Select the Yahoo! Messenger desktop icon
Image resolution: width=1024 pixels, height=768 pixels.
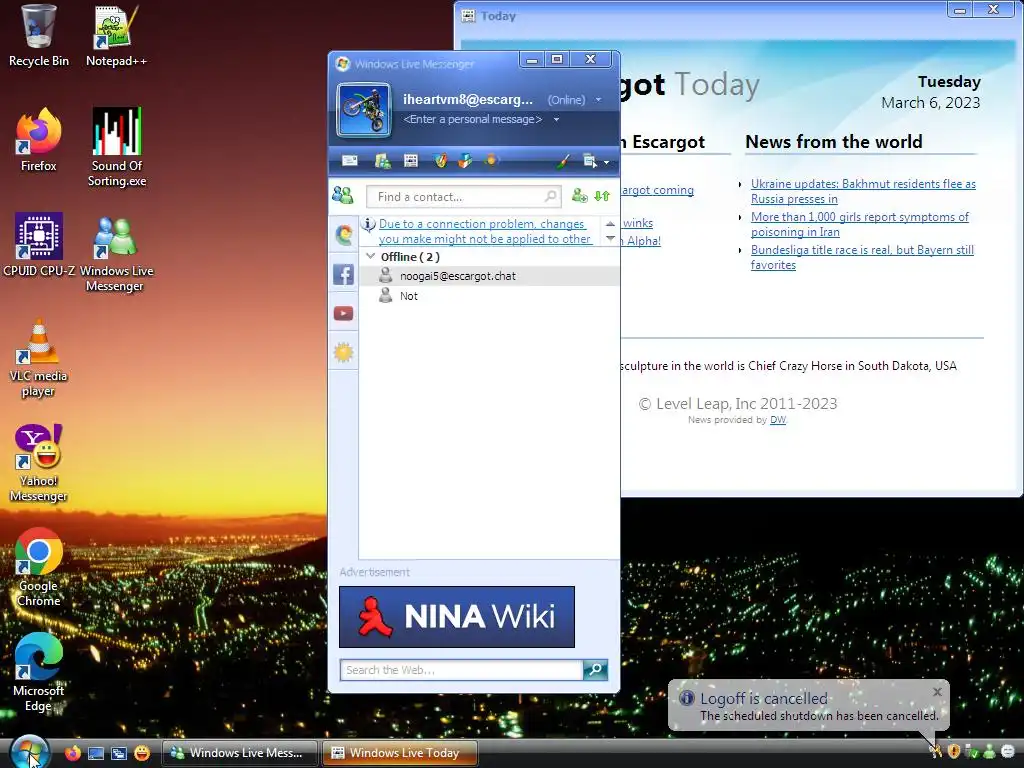pos(39,463)
